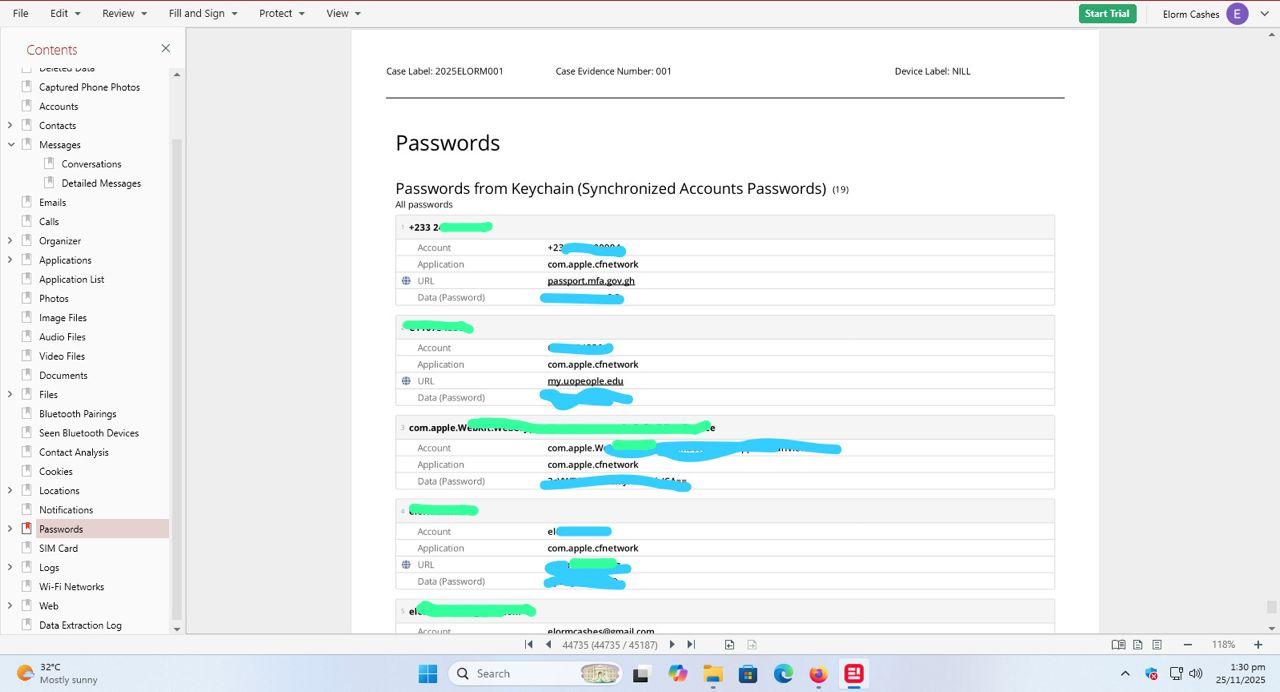Close the Contents panel

coord(166,49)
